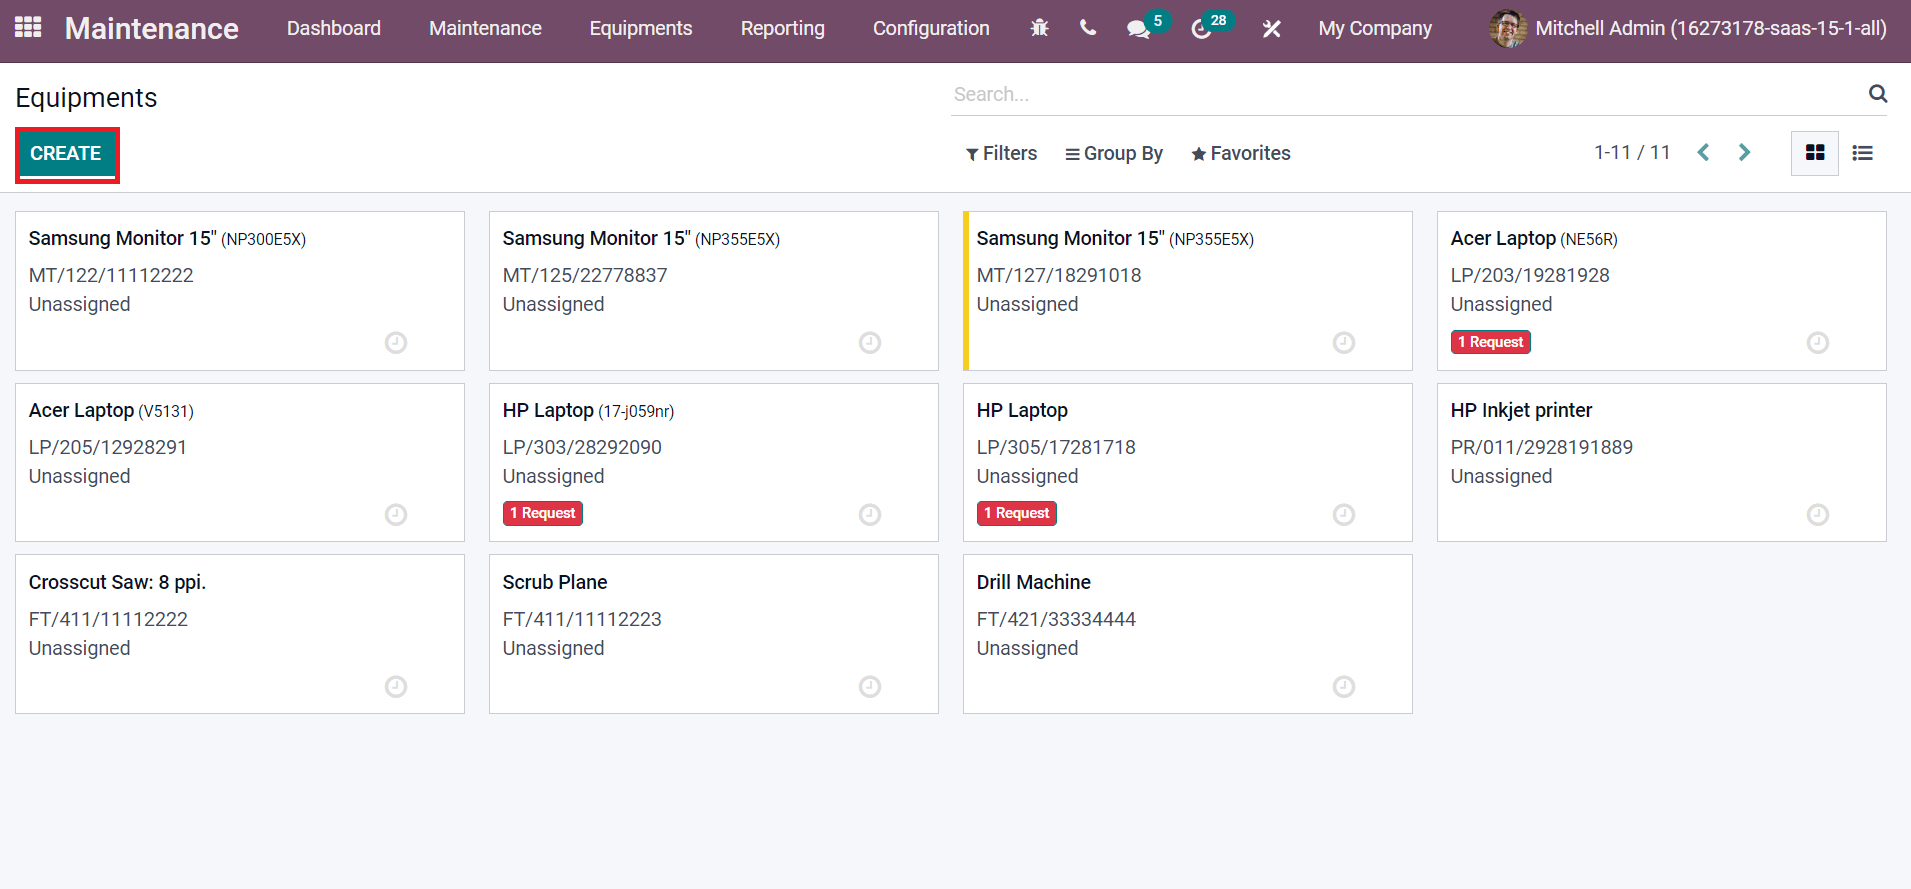This screenshot has width=1911, height=889.
Task: Open the Equipments menu
Action: tap(641, 28)
